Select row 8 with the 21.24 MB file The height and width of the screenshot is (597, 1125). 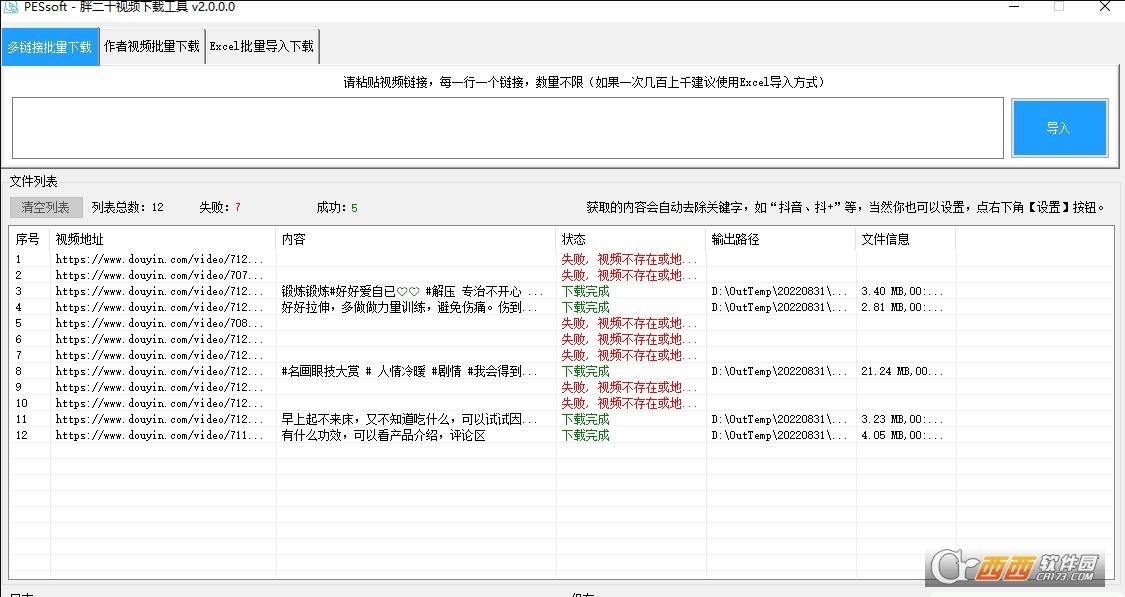412,372
